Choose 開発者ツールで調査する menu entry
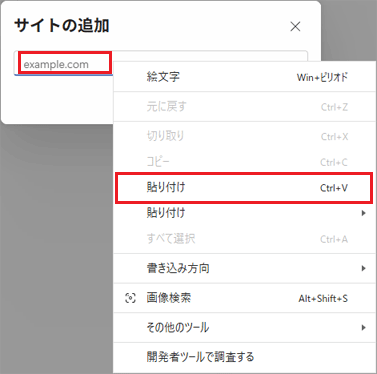Image resolution: width=377 pixels, height=374 pixels. click(245, 357)
